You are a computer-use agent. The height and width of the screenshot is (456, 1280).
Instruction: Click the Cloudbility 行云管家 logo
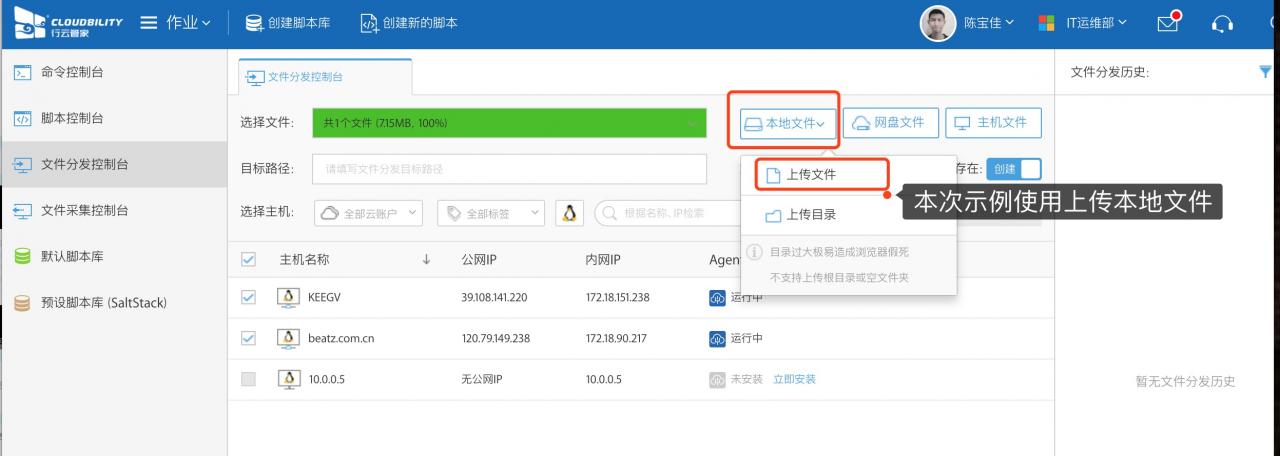pos(68,22)
